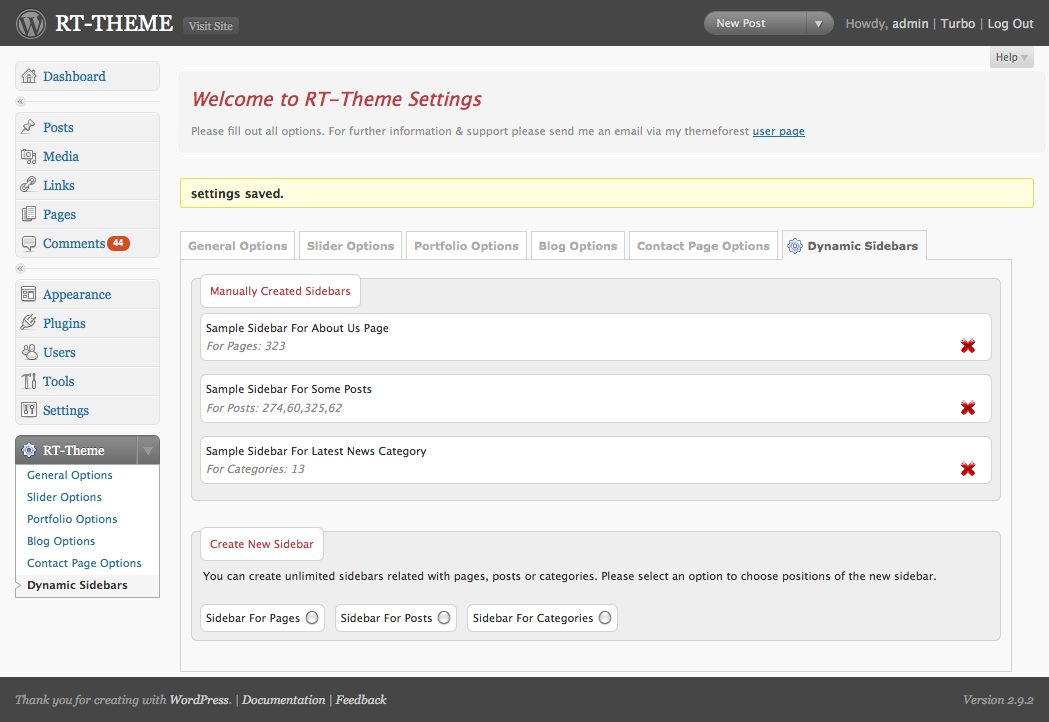Open Posts menu item
The height and width of the screenshot is (722, 1049).
coord(88,127)
